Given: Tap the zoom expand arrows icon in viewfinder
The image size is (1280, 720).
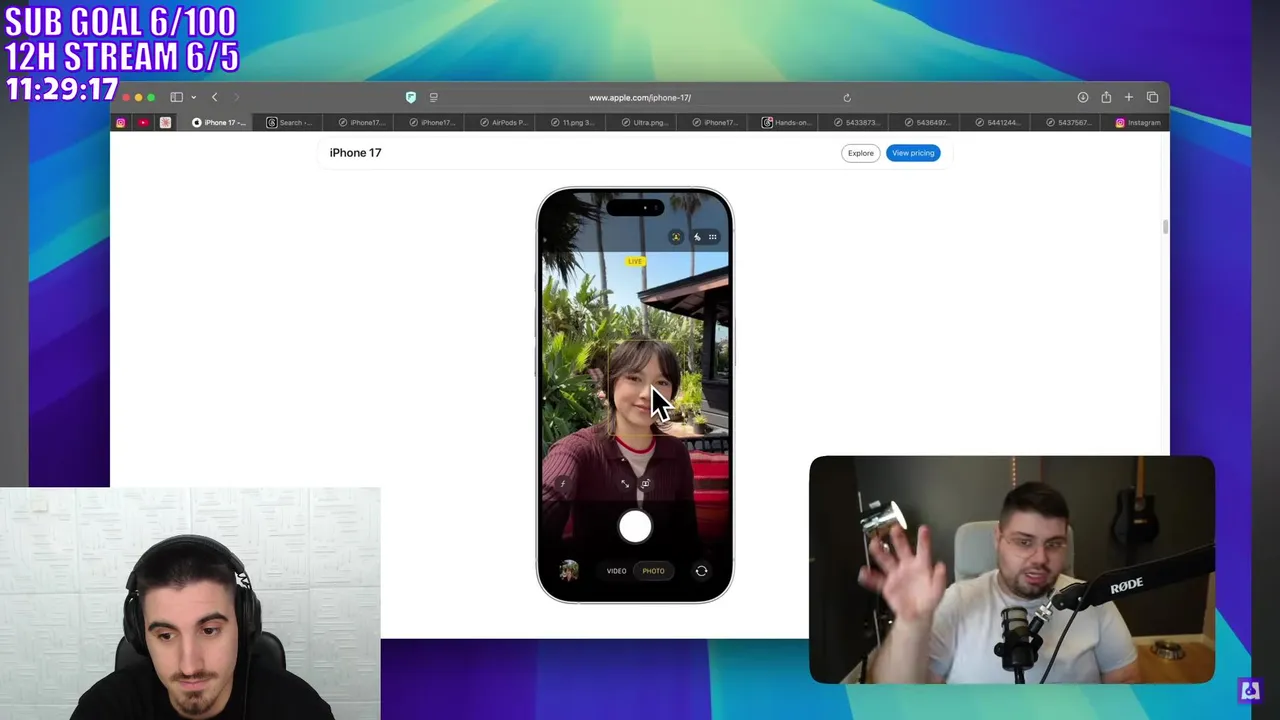Looking at the screenshot, I should pyautogui.click(x=625, y=484).
